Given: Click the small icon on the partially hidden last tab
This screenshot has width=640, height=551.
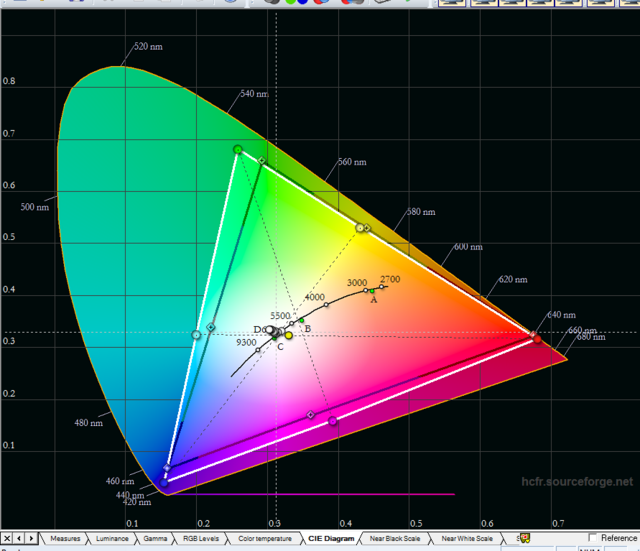Looking at the screenshot, I should pos(525,538).
